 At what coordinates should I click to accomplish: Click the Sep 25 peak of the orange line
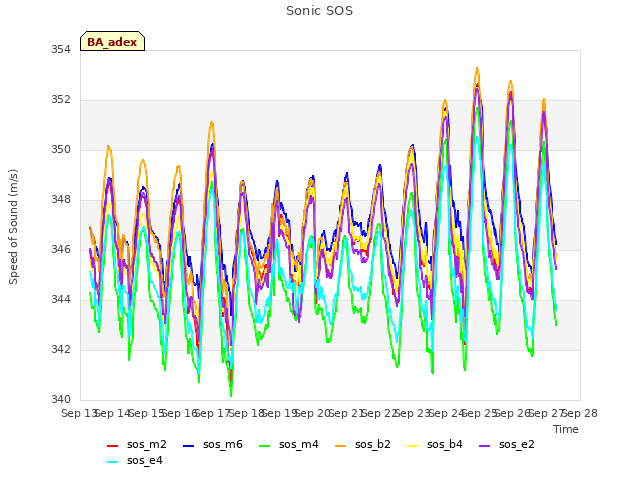(477, 69)
